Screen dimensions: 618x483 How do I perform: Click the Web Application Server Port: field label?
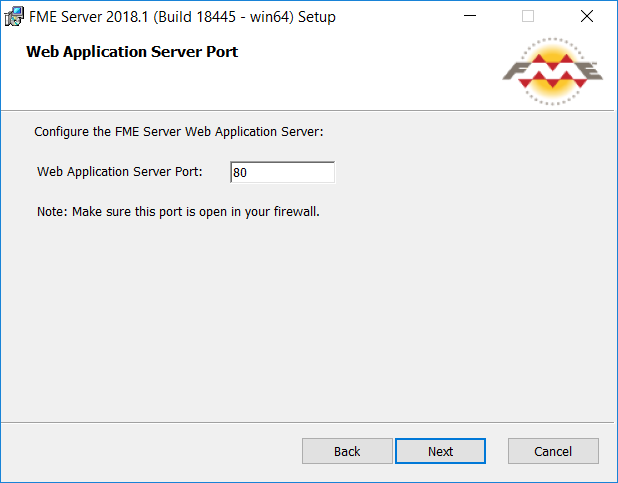[119, 172]
